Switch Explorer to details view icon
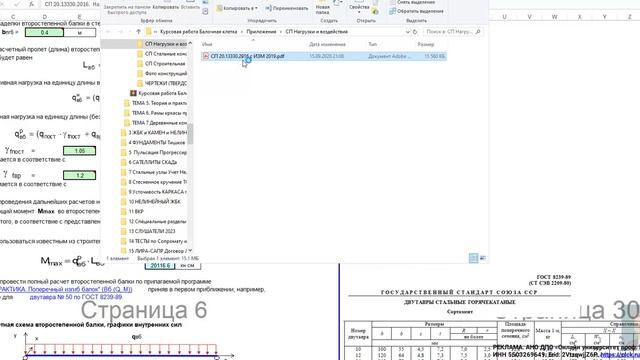 pyautogui.click(x=473, y=258)
